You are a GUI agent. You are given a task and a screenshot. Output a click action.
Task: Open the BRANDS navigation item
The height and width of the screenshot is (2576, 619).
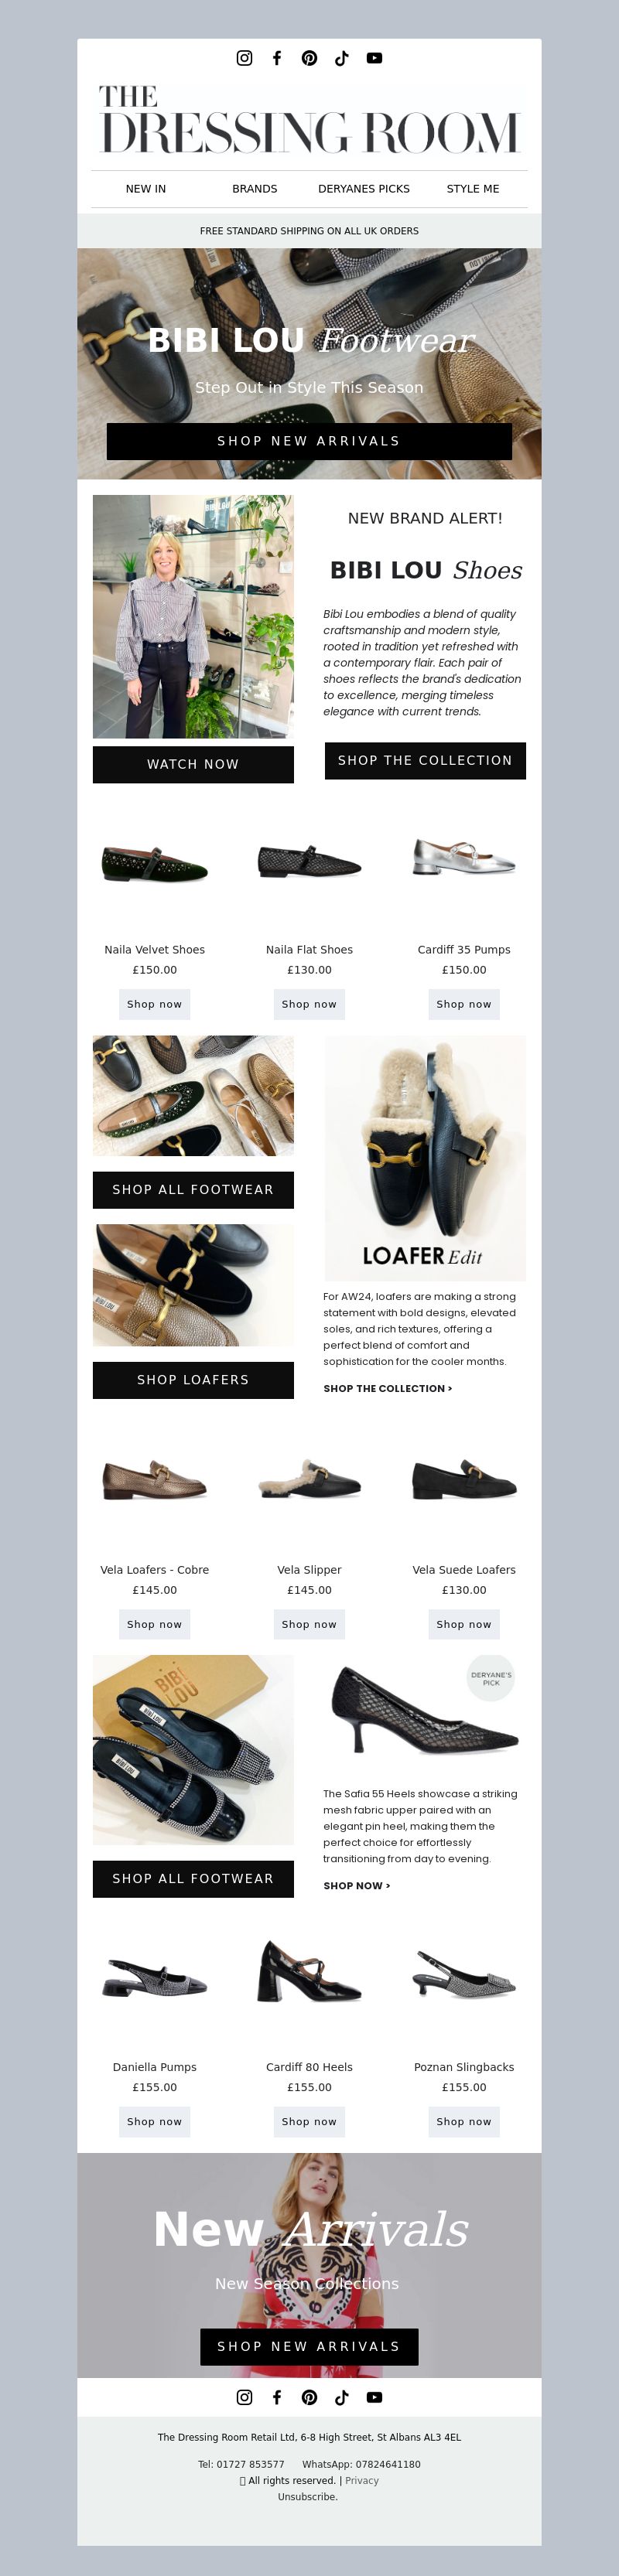pyautogui.click(x=255, y=189)
